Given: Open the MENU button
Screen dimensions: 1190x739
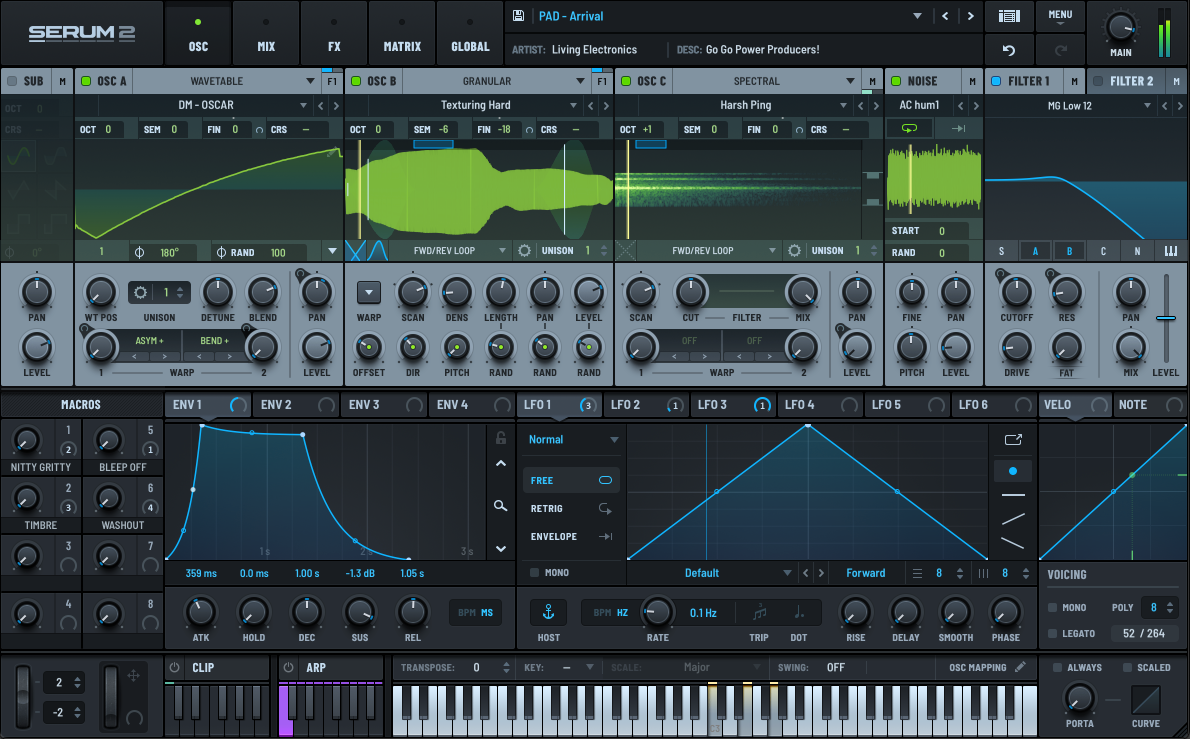Looking at the screenshot, I should point(1060,16).
